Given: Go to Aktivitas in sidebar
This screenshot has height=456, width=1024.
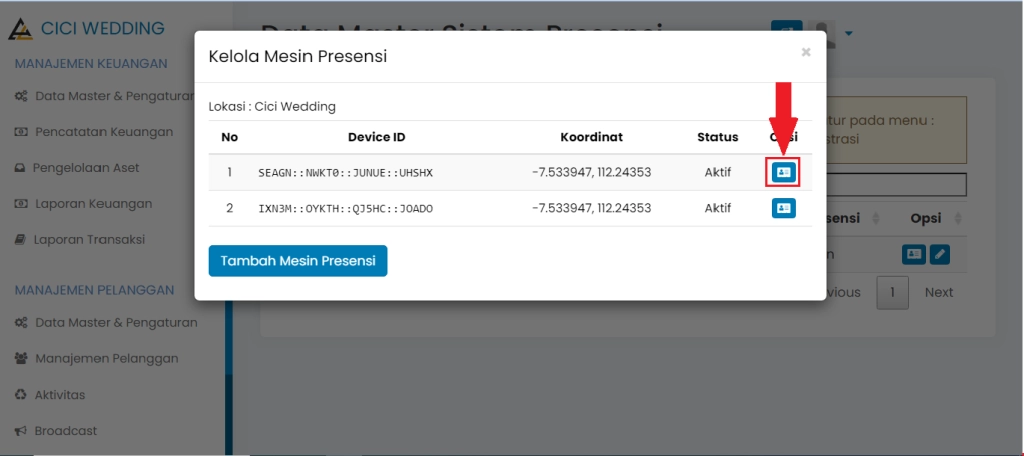Looking at the screenshot, I should click(59, 395).
